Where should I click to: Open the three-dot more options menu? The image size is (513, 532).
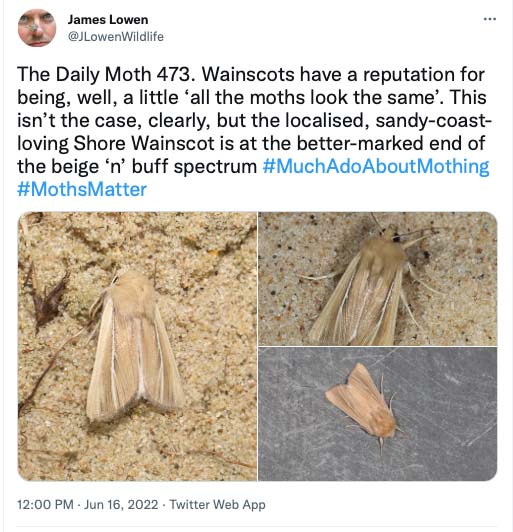pyautogui.click(x=490, y=19)
